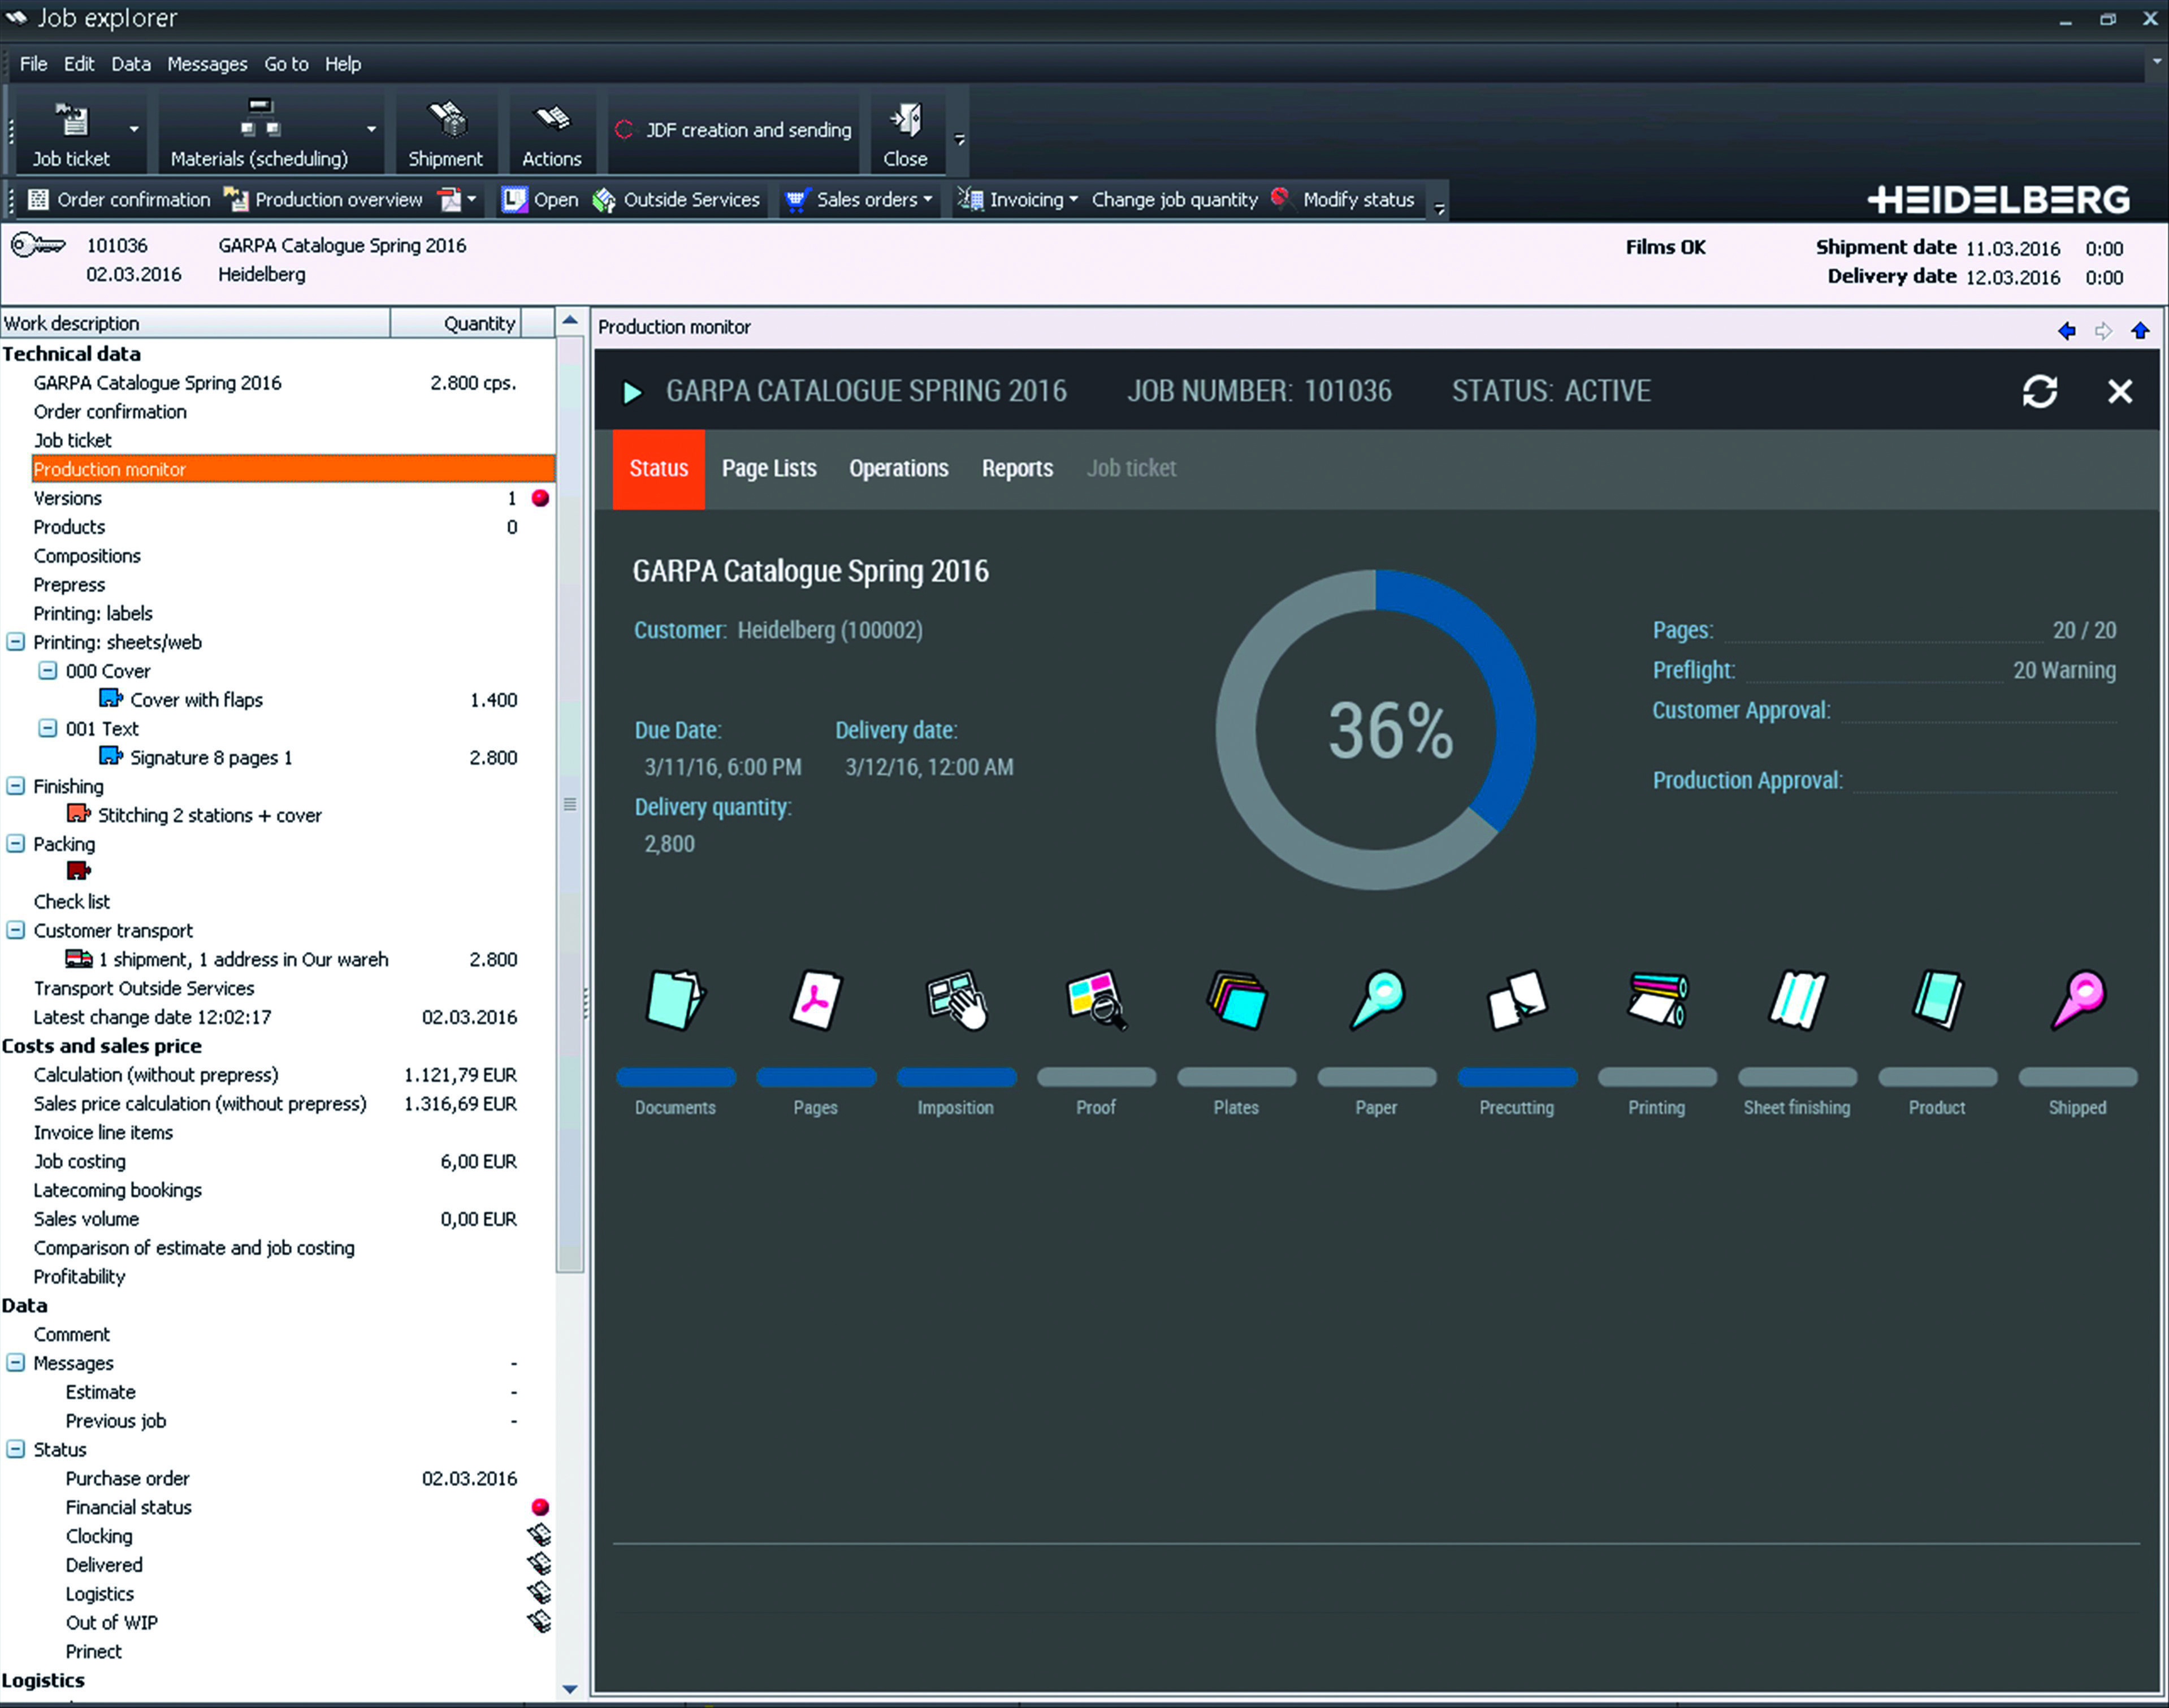Open the Go to menu

(286, 64)
